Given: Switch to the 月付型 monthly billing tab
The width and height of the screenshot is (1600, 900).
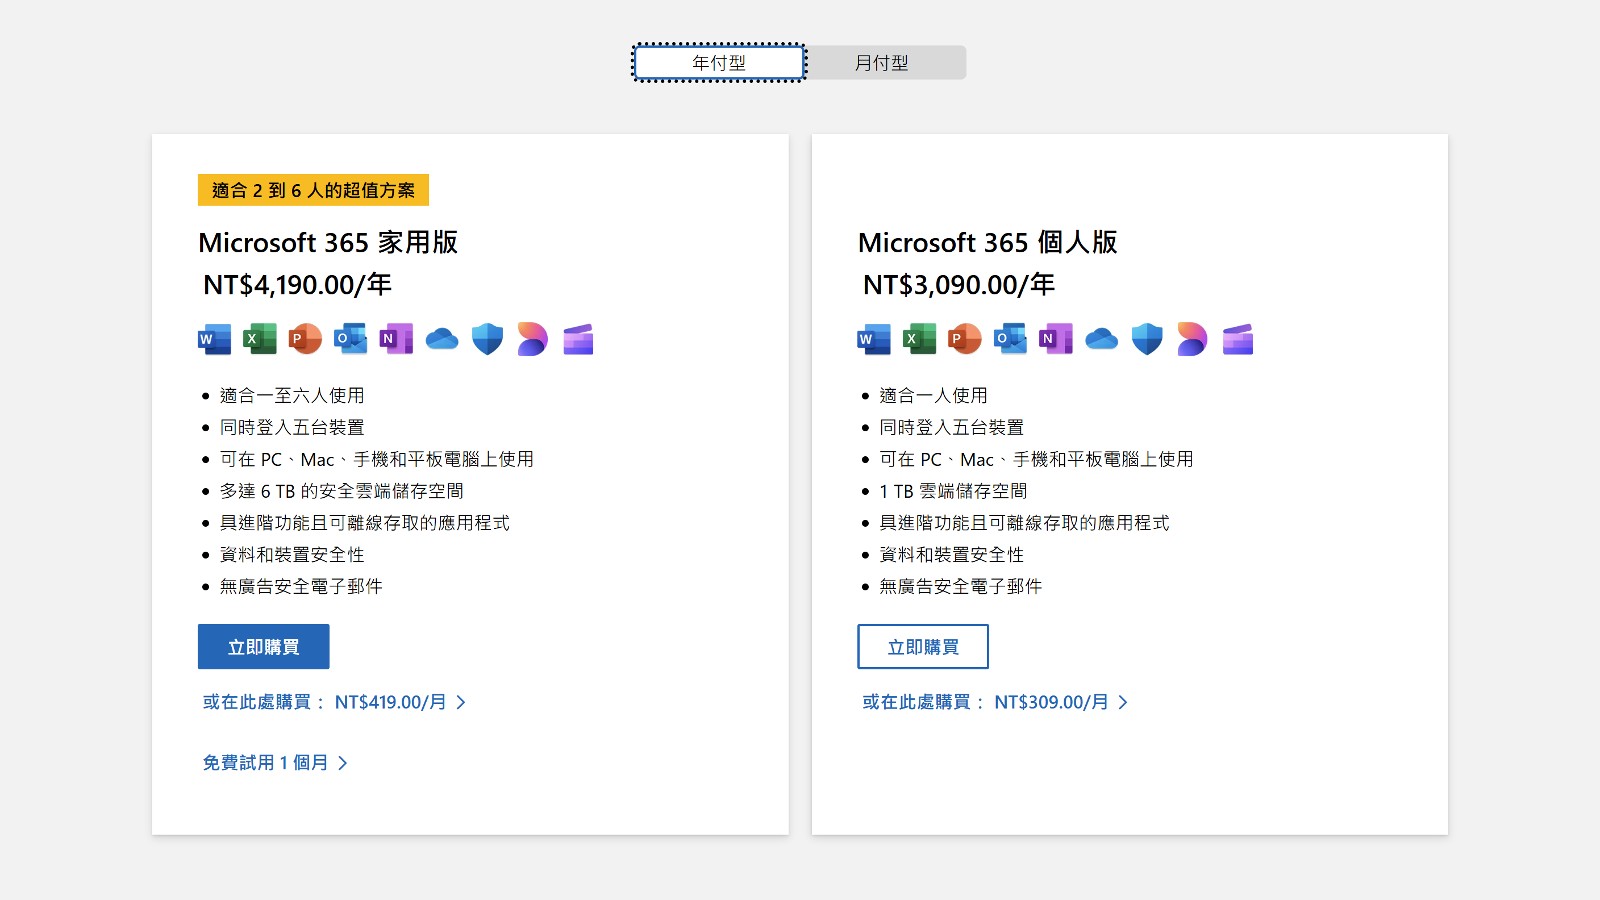Looking at the screenshot, I should tap(883, 62).
